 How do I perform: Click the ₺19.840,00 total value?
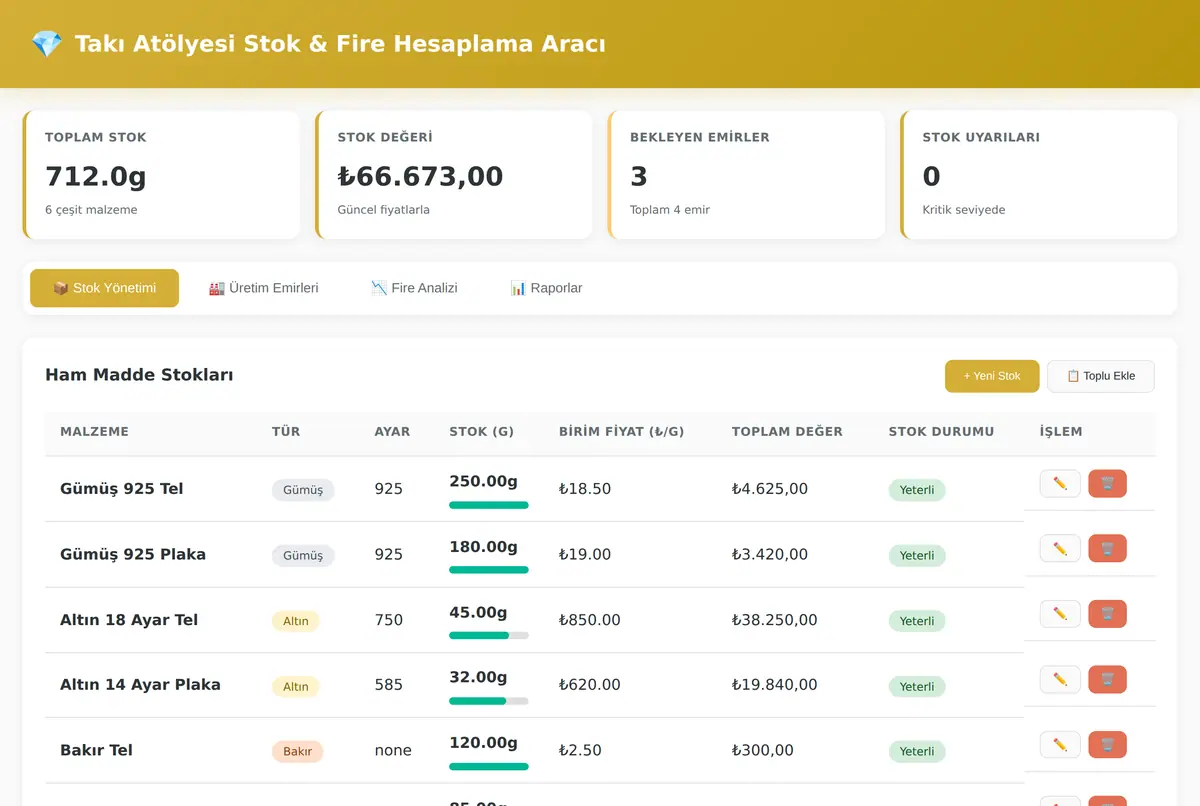pyautogui.click(x=775, y=685)
